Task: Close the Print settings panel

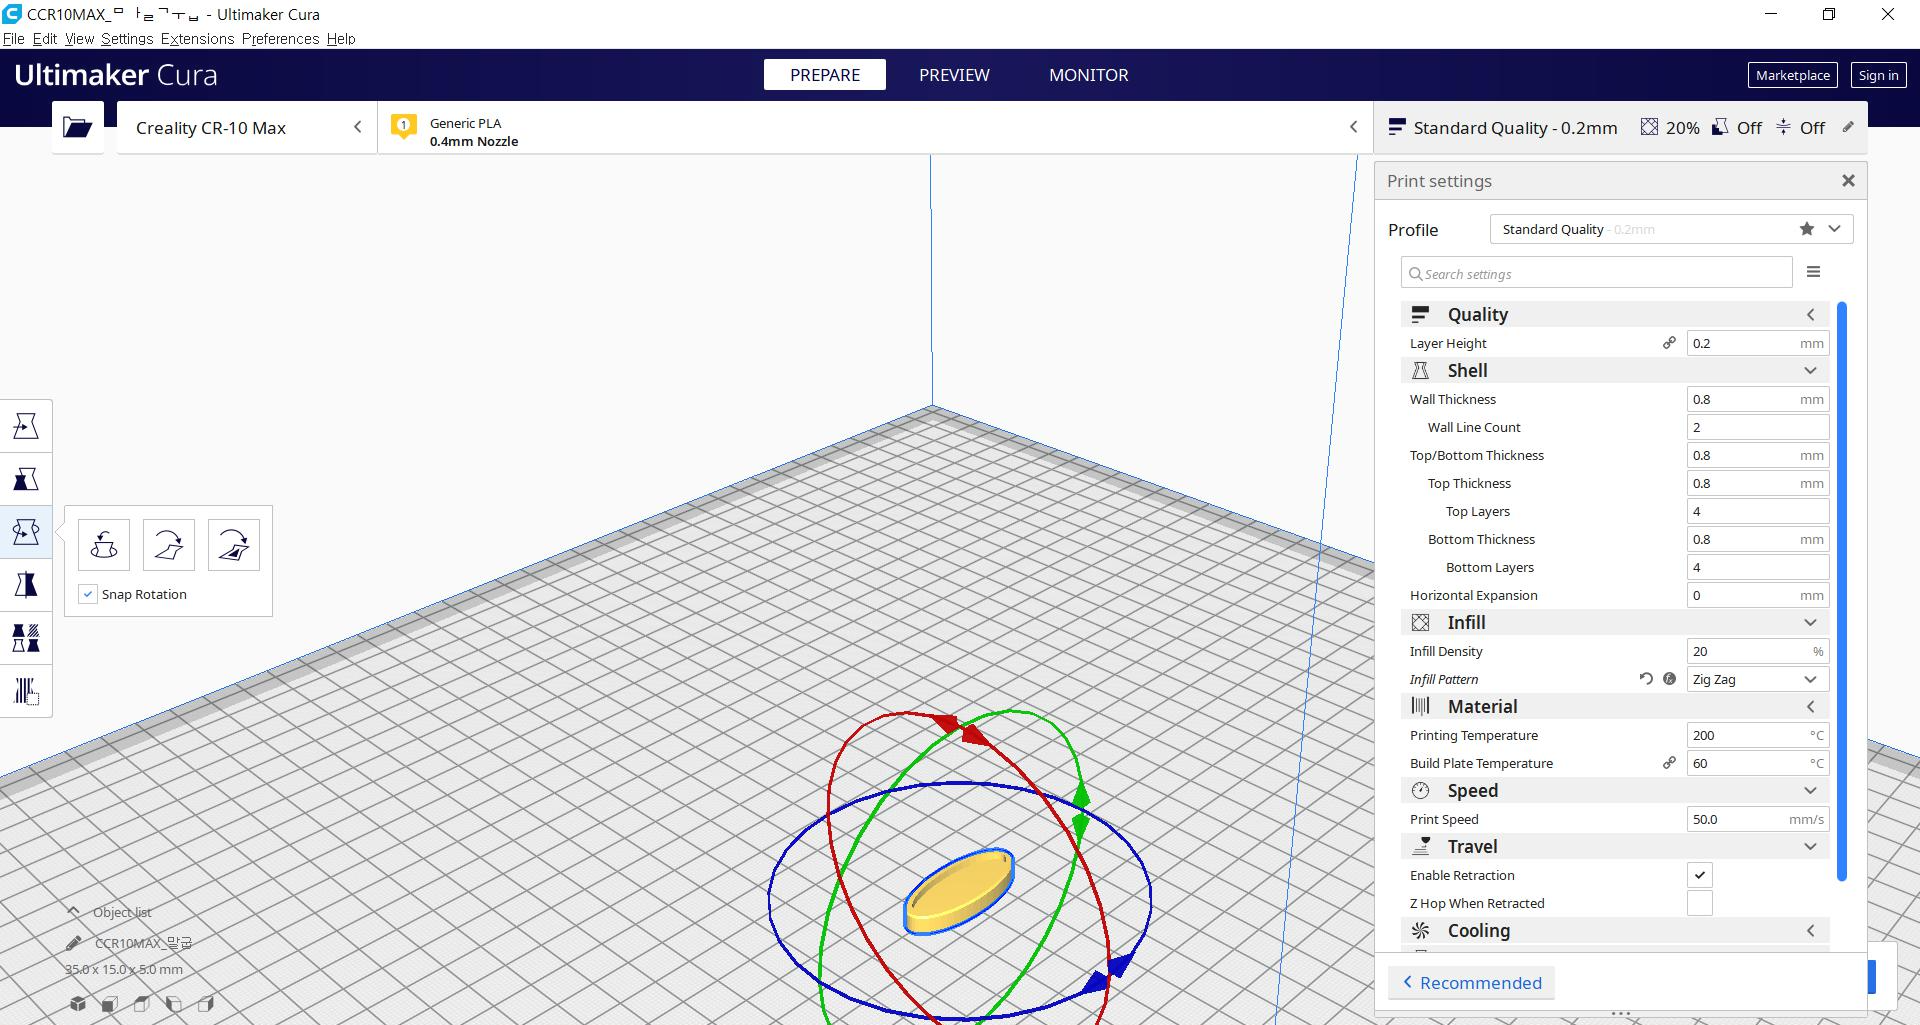Action: 1848,180
